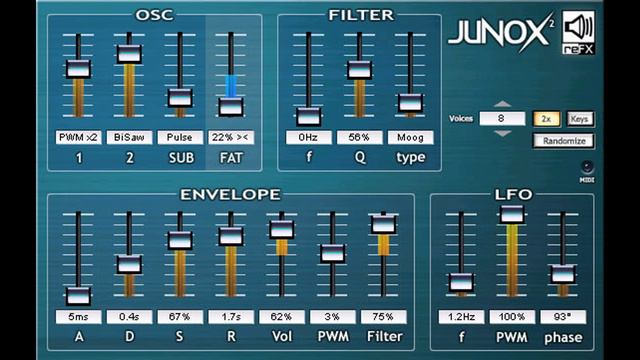Click the envelope Release slider handle
The height and width of the screenshot is (360, 640).
pyautogui.click(x=231, y=236)
